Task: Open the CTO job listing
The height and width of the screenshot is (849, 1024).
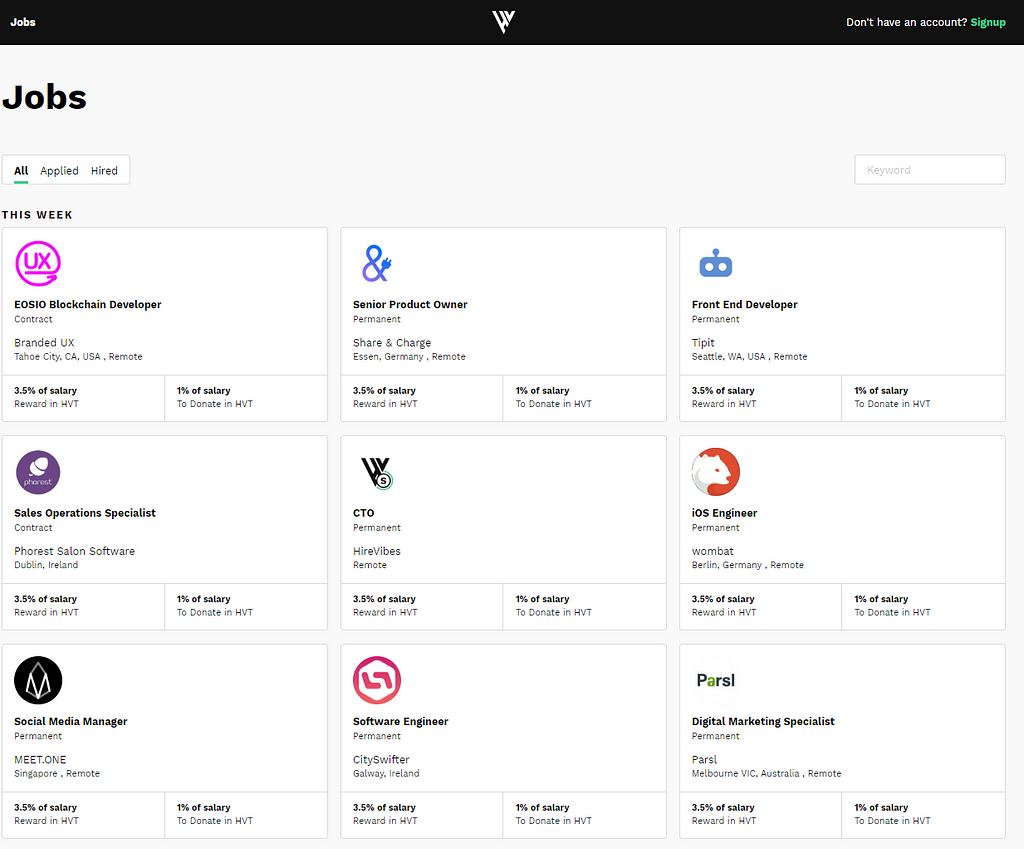Action: pyautogui.click(x=364, y=513)
